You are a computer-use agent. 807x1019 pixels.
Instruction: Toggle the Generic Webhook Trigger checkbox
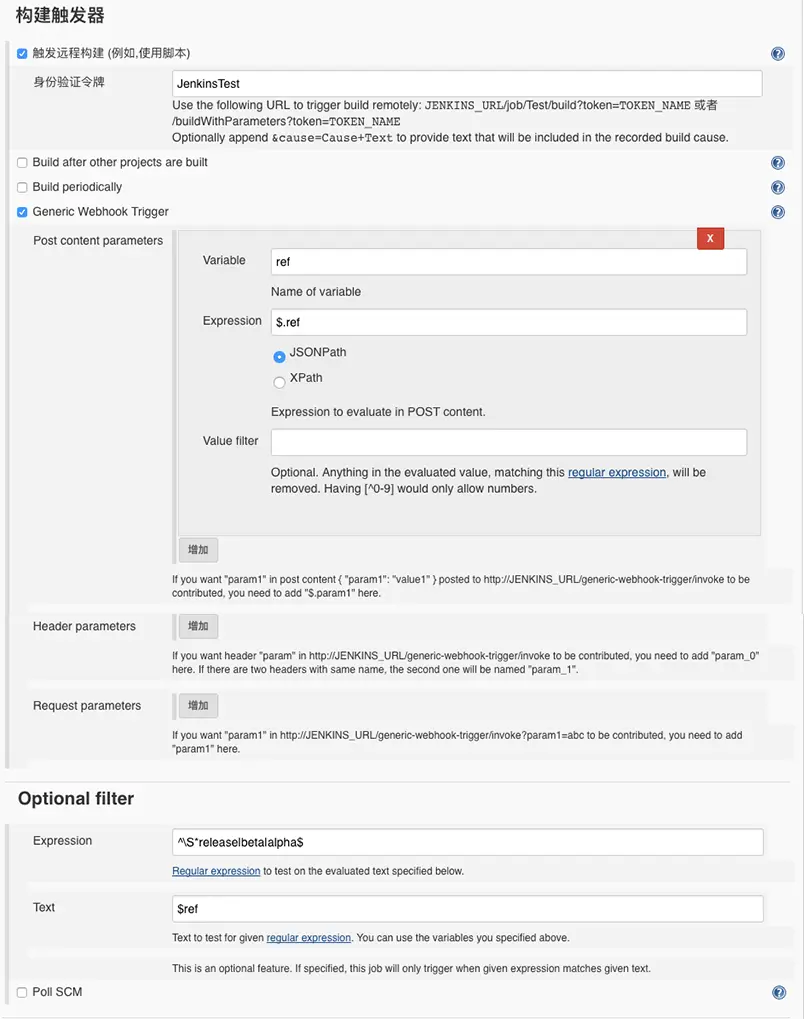22,212
